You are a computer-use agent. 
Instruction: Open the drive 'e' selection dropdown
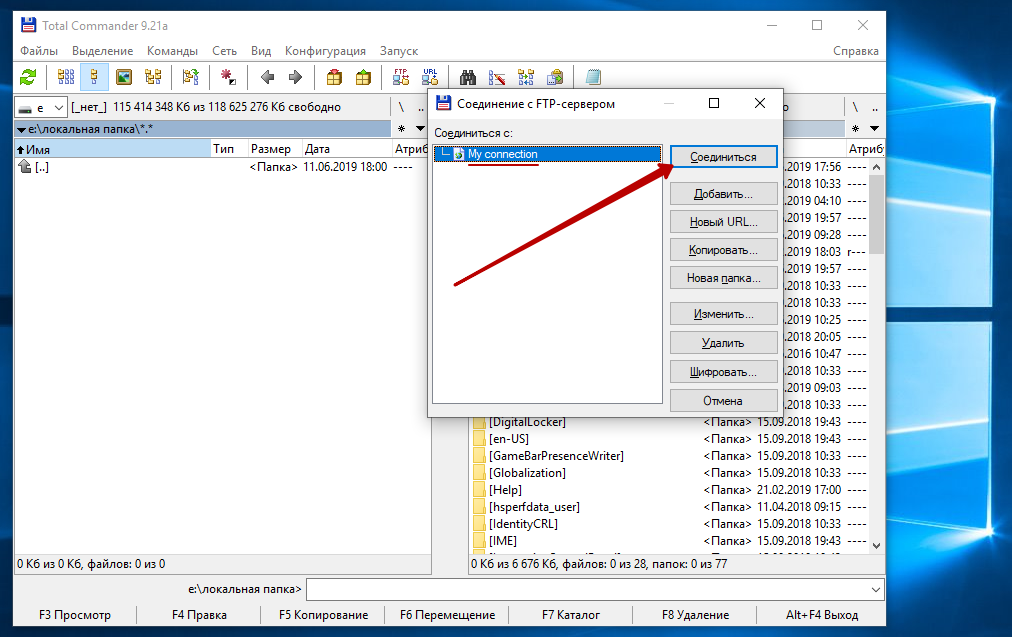[41, 107]
